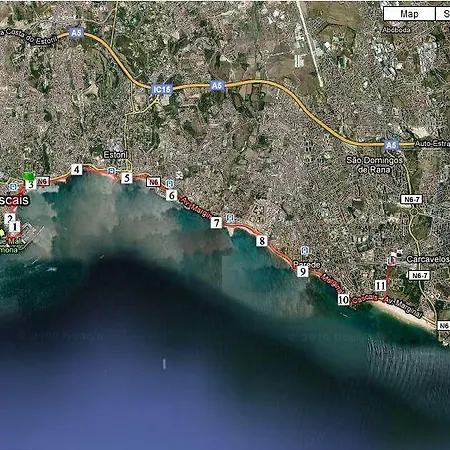450x450 pixels.
Task: Select route marker number 5
Action: point(127,178)
